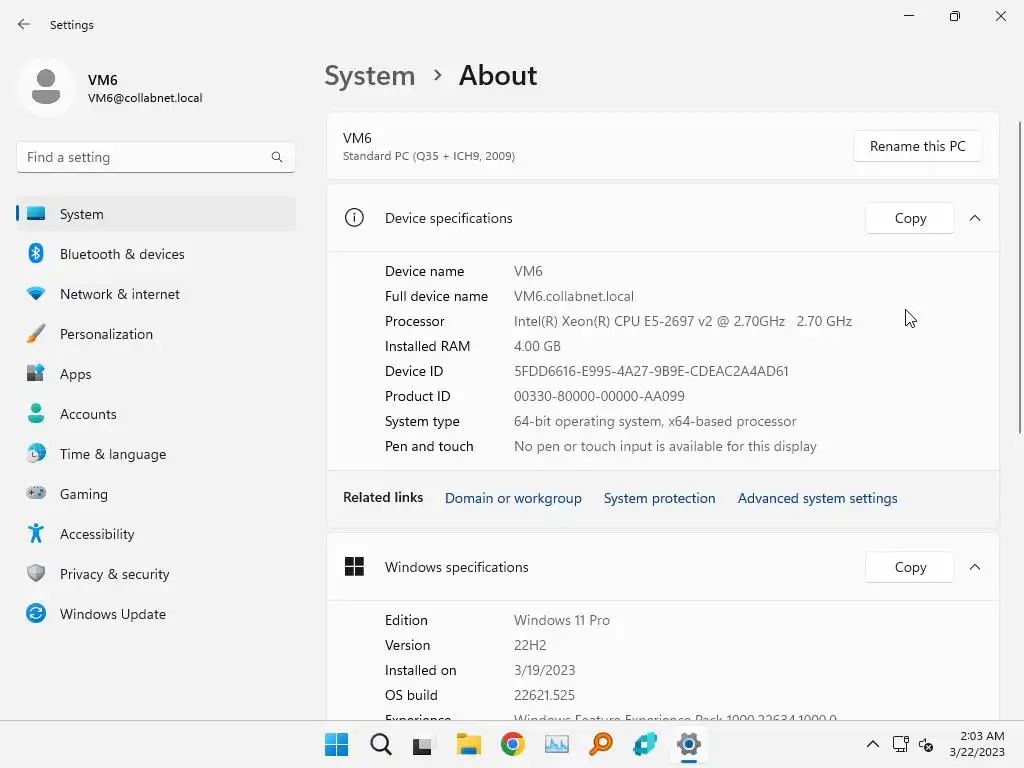Click the Find a setting search box
The width and height of the screenshot is (1024, 768).
[155, 157]
